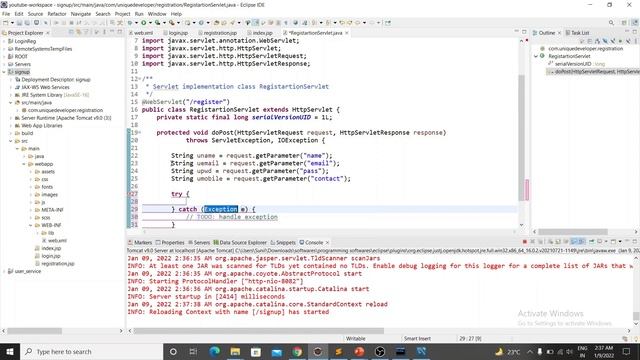Open Sublime Text from taskbar
Image resolution: width=640 pixels, height=360 pixels.
338,351
